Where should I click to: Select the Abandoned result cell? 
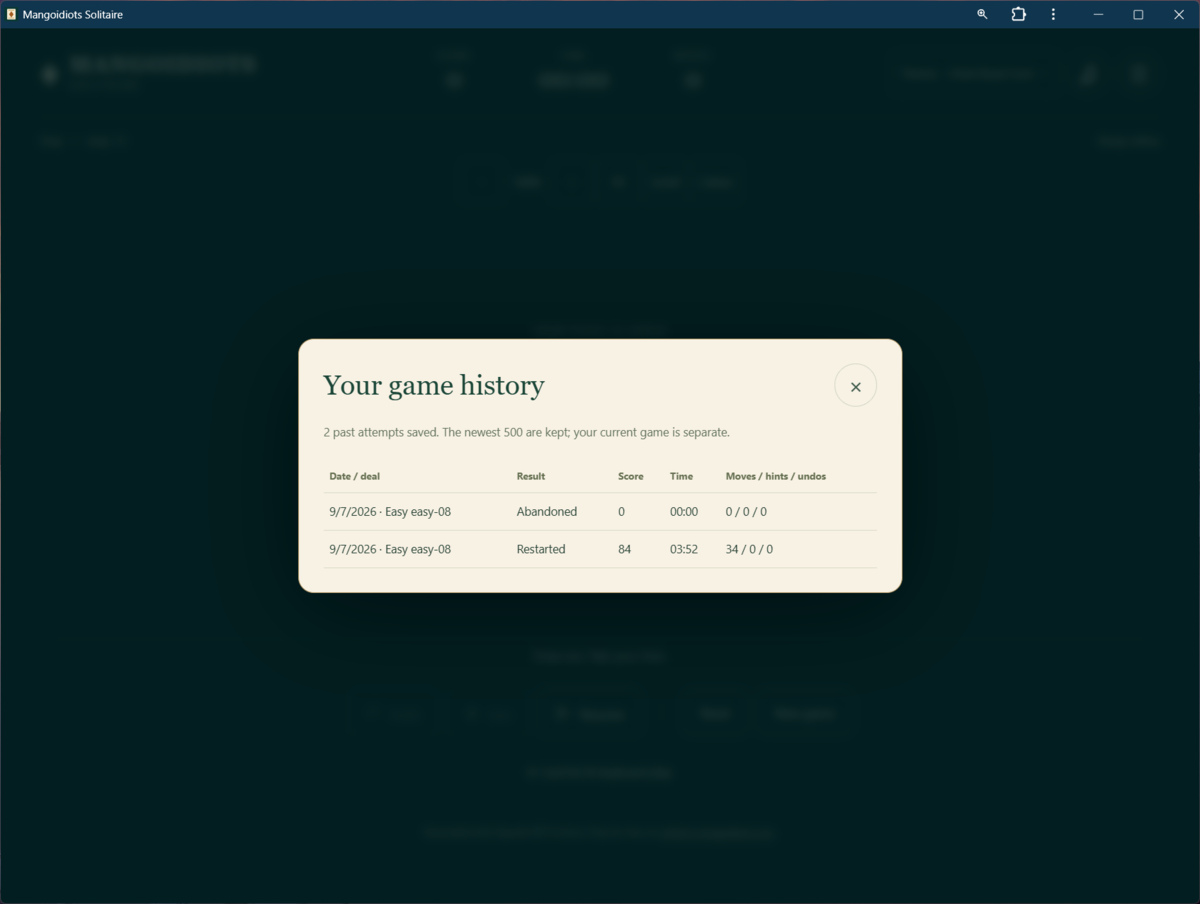click(x=547, y=512)
